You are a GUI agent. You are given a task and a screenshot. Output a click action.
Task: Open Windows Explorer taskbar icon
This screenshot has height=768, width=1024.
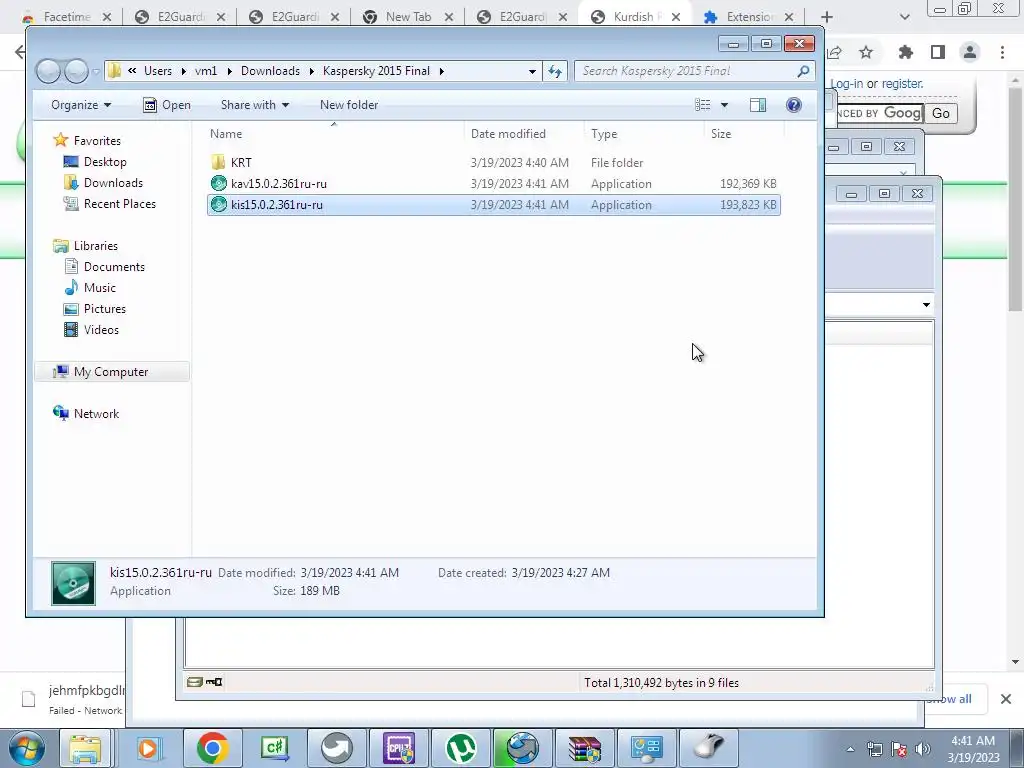[86, 748]
